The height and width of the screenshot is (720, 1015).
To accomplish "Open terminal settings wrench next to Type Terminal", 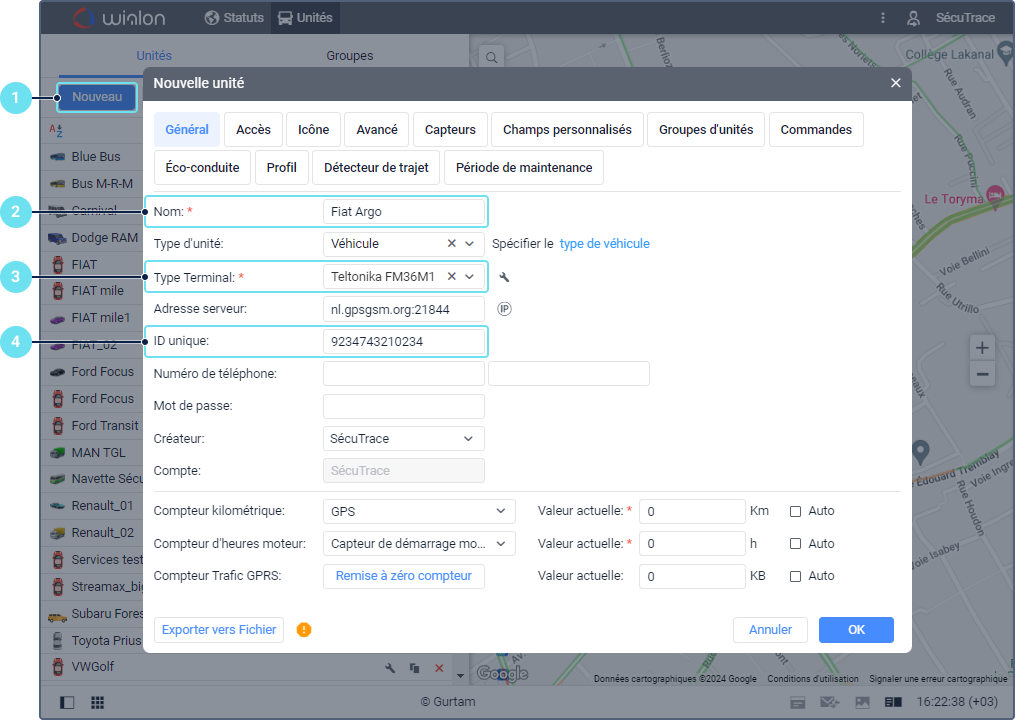I will 504,277.
